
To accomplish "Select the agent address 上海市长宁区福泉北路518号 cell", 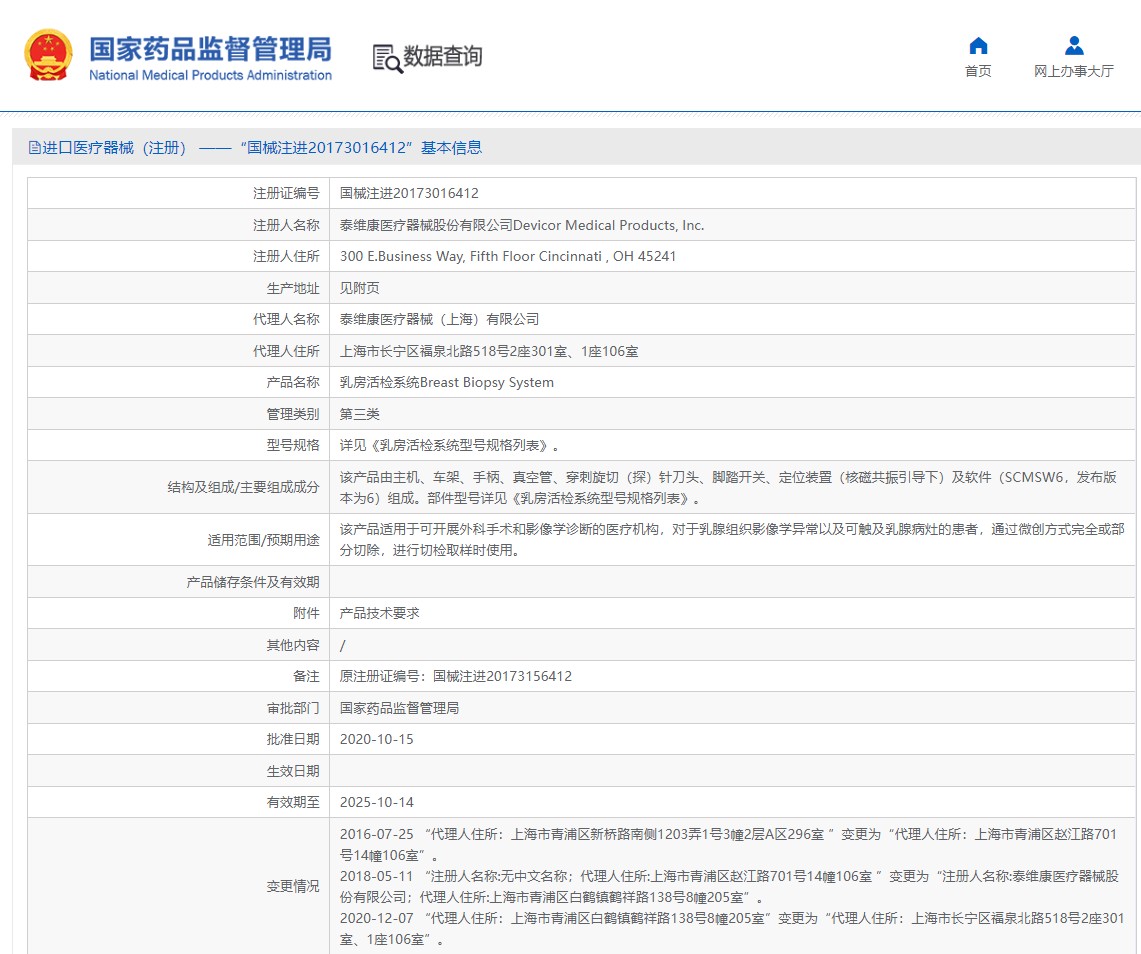I will point(732,351).
